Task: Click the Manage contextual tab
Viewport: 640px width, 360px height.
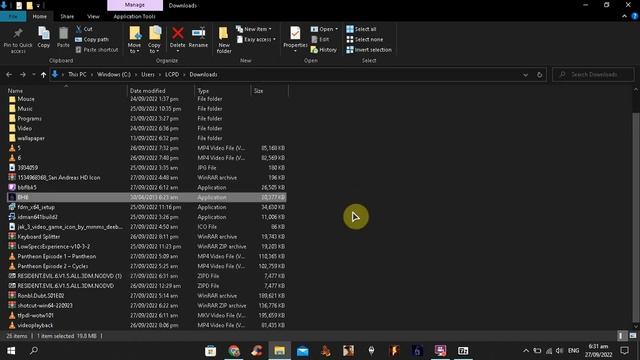Action: 135,5
